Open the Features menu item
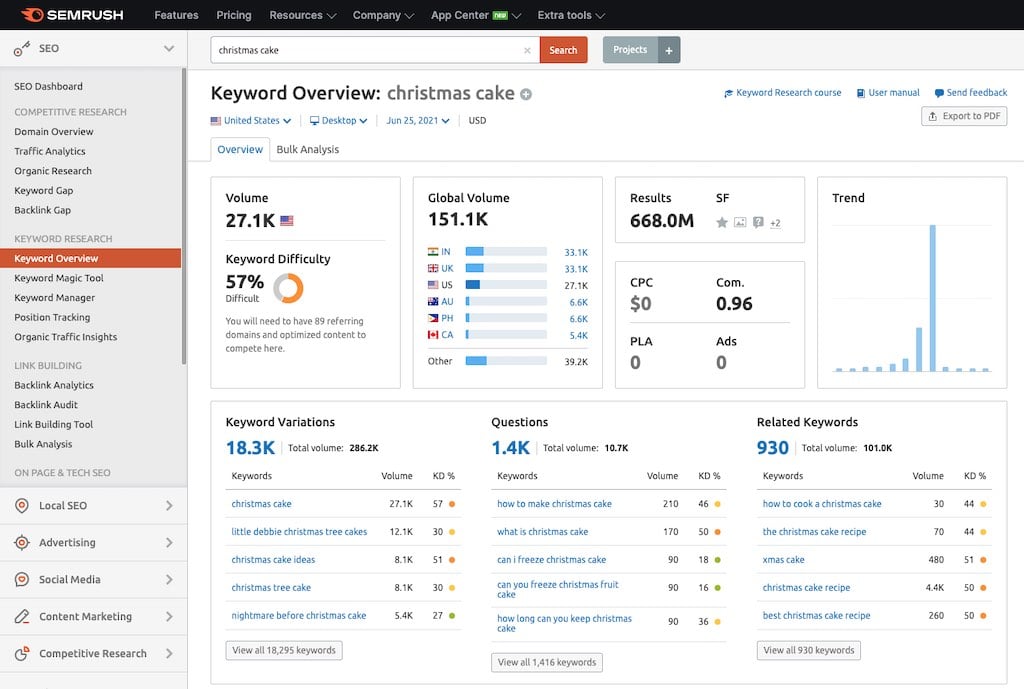This screenshot has width=1024, height=689. (x=176, y=15)
